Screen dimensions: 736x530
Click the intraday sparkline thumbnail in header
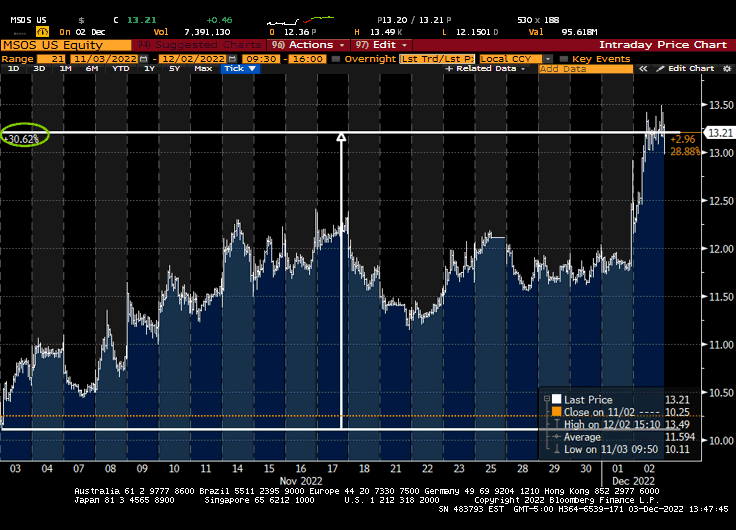(300, 20)
